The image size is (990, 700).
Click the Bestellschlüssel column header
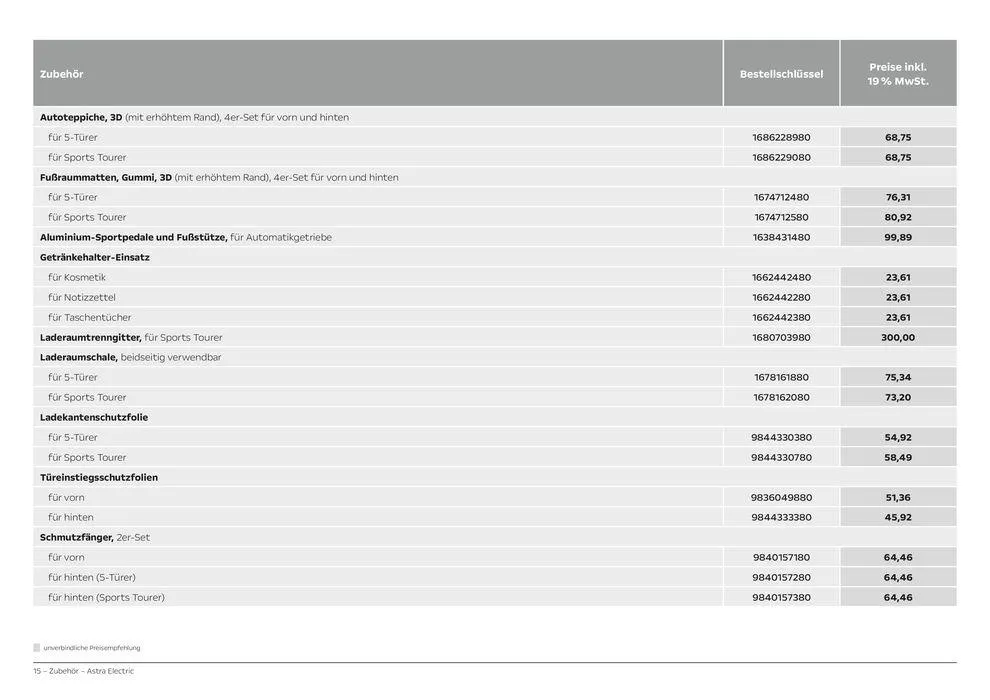pos(781,74)
